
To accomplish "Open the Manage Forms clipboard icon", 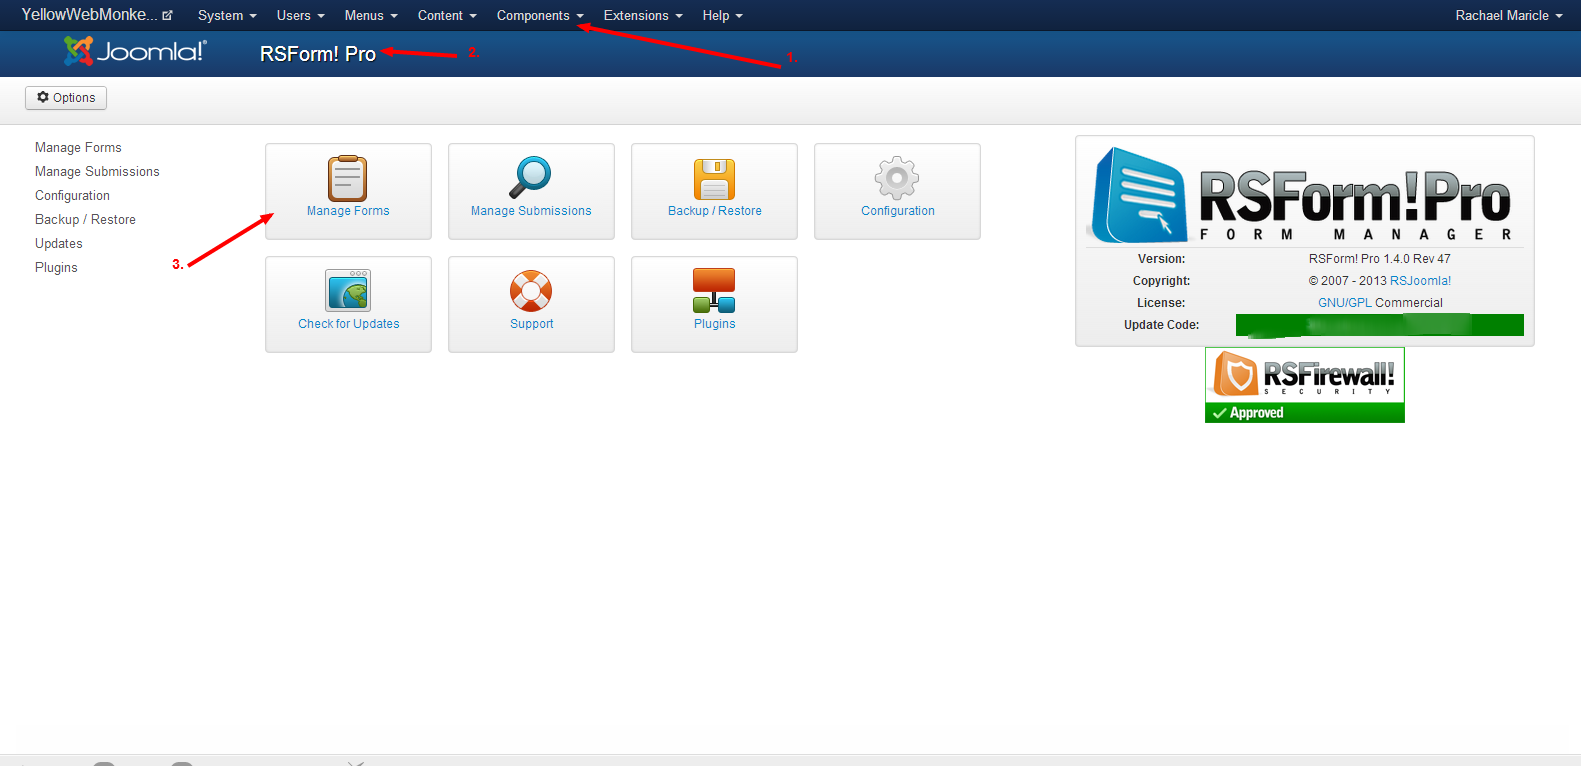I will [x=348, y=179].
